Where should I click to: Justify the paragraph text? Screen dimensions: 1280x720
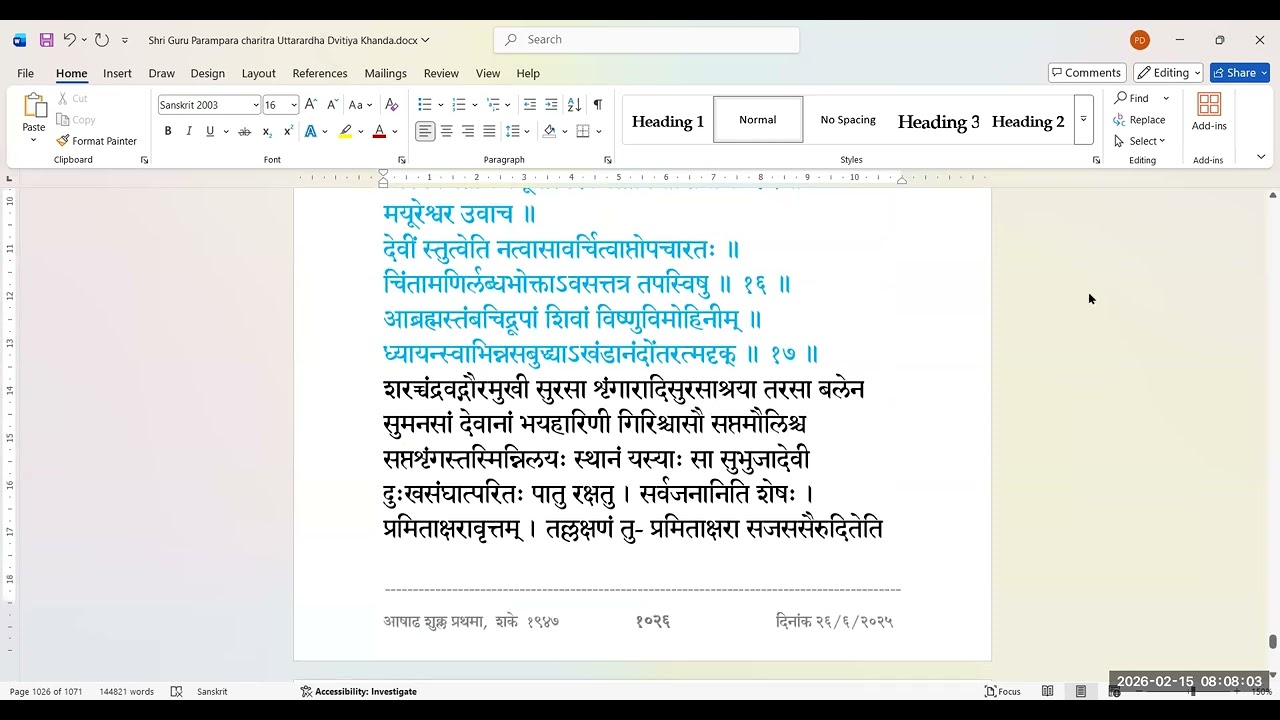point(489,132)
